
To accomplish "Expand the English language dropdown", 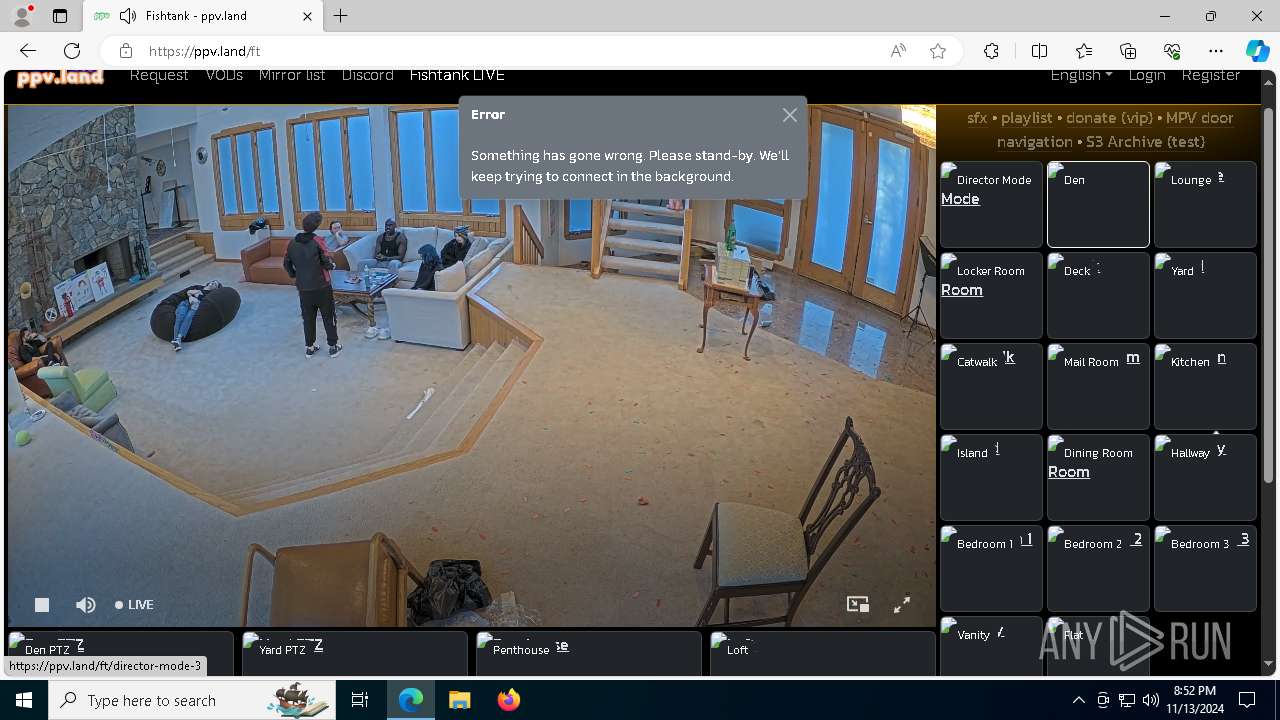I will click(1081, 75).
